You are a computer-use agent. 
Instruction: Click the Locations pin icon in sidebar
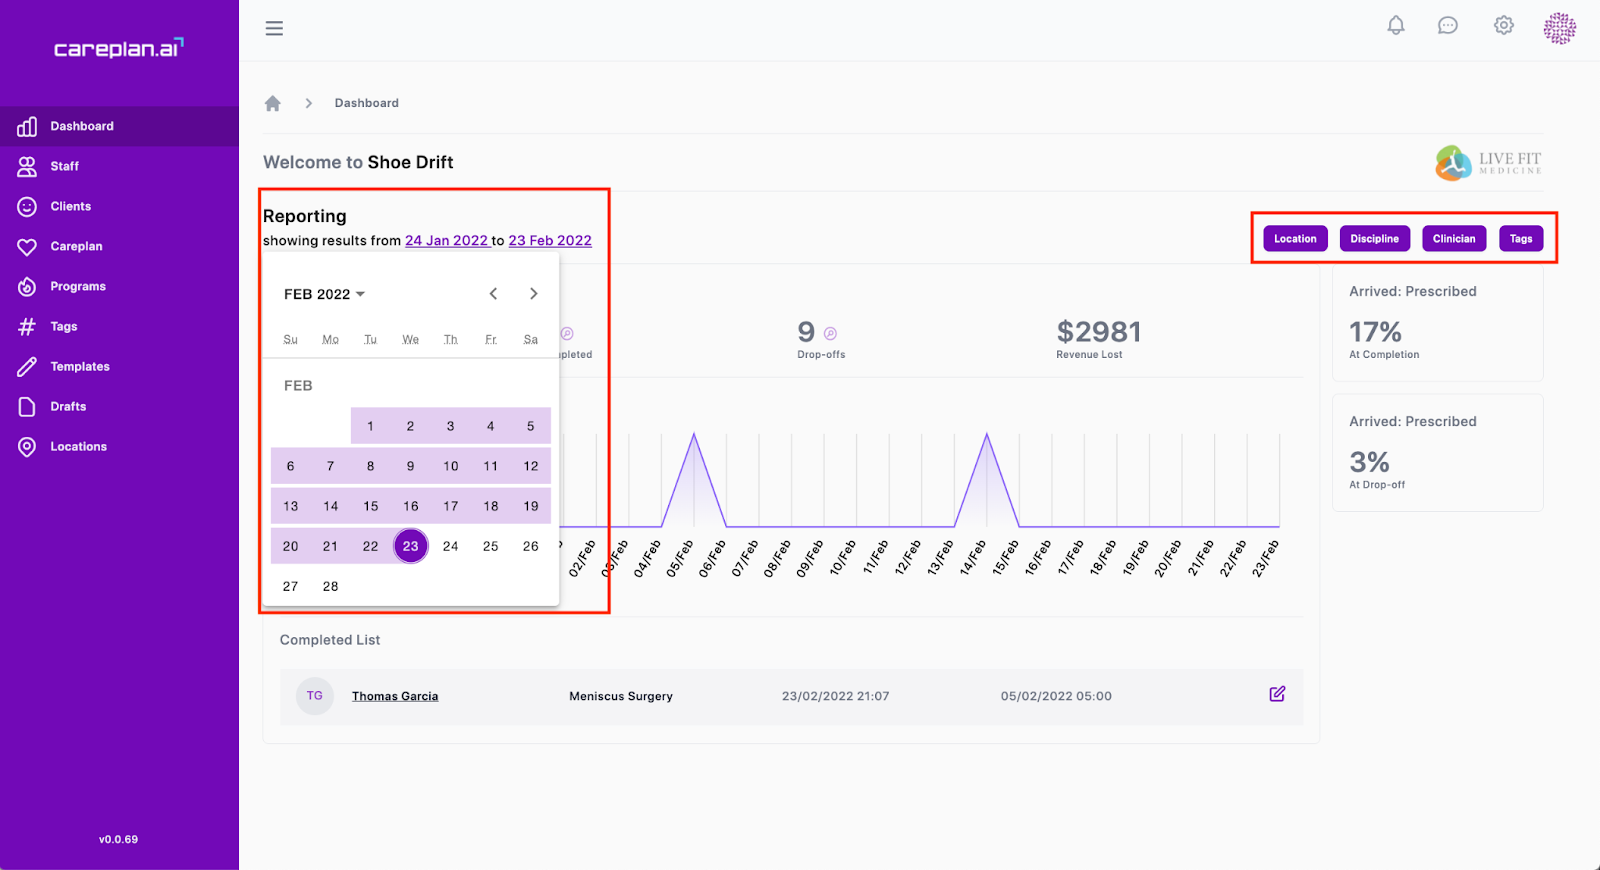coord(27,446)
